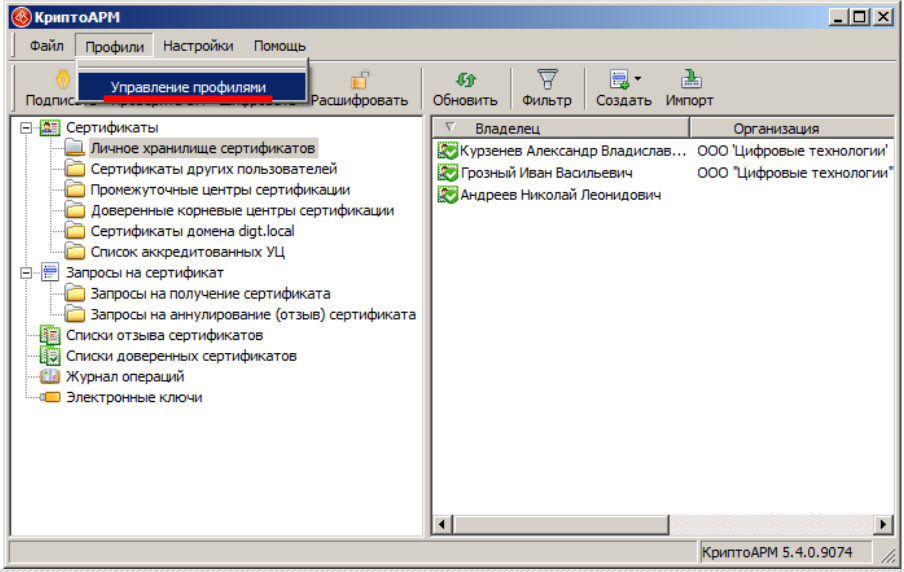Screen dimensions: 904x572
Task: Click the Журнал операций book icon
Action: (50, 377)
